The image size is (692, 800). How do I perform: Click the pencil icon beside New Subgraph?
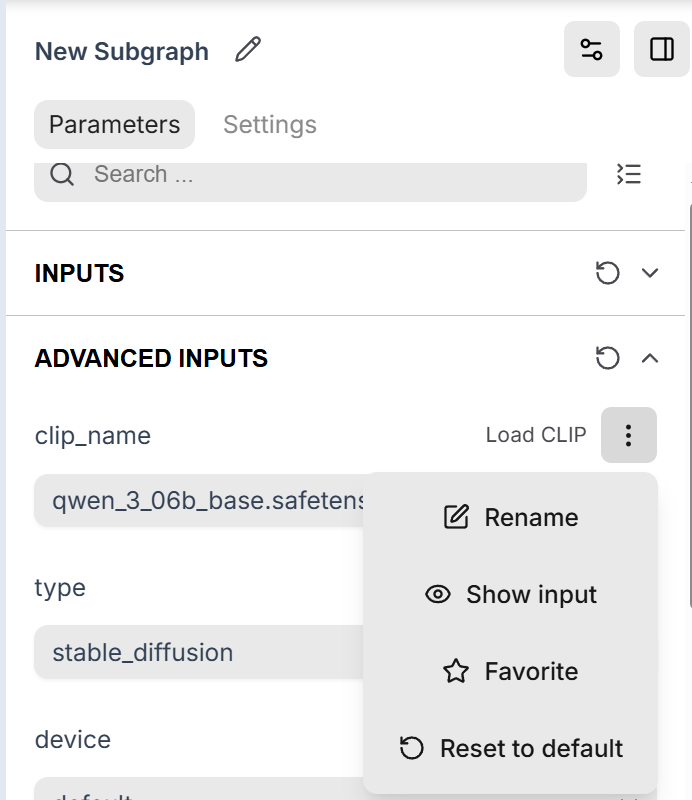(248, 49)
